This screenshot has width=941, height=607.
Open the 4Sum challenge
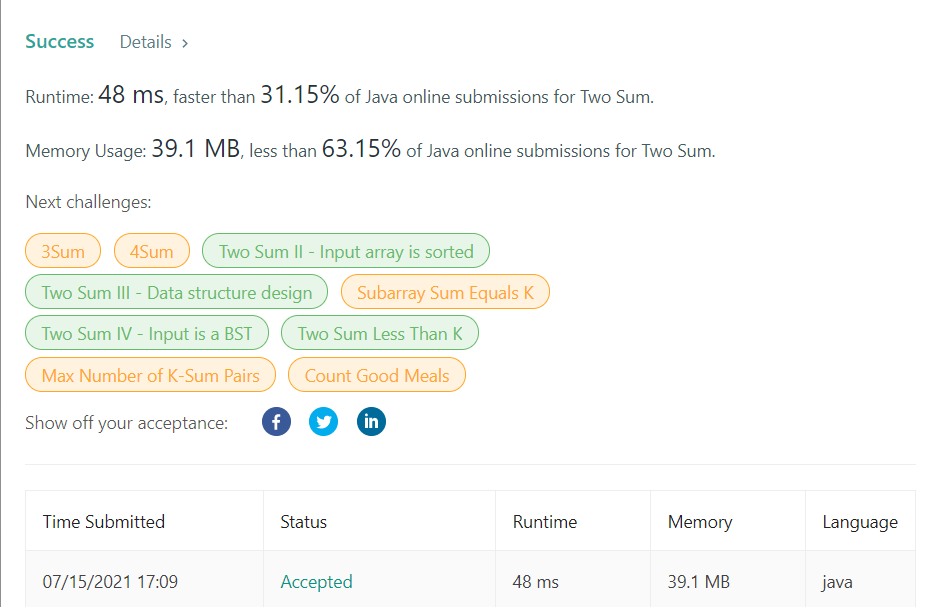coord(151,252)
